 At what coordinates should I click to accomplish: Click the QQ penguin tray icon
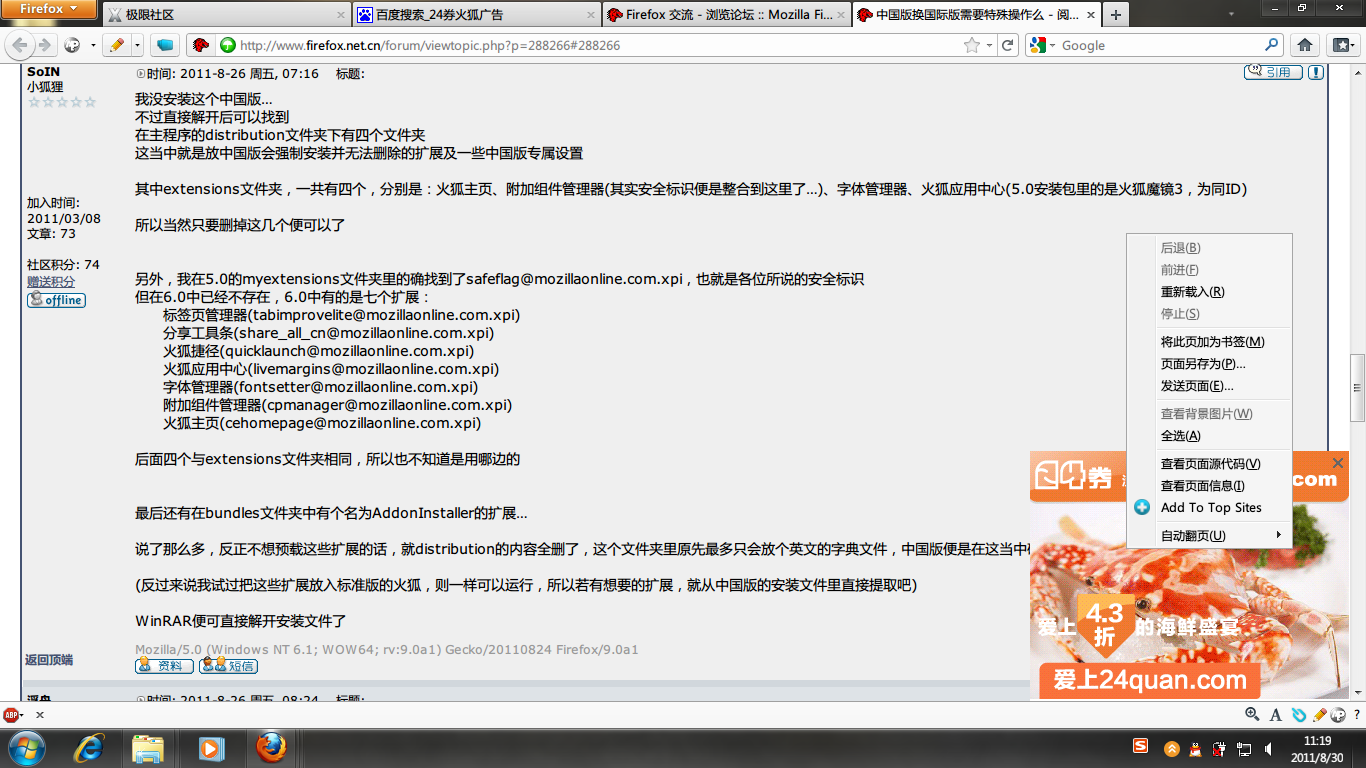(x=1193, y=748)
